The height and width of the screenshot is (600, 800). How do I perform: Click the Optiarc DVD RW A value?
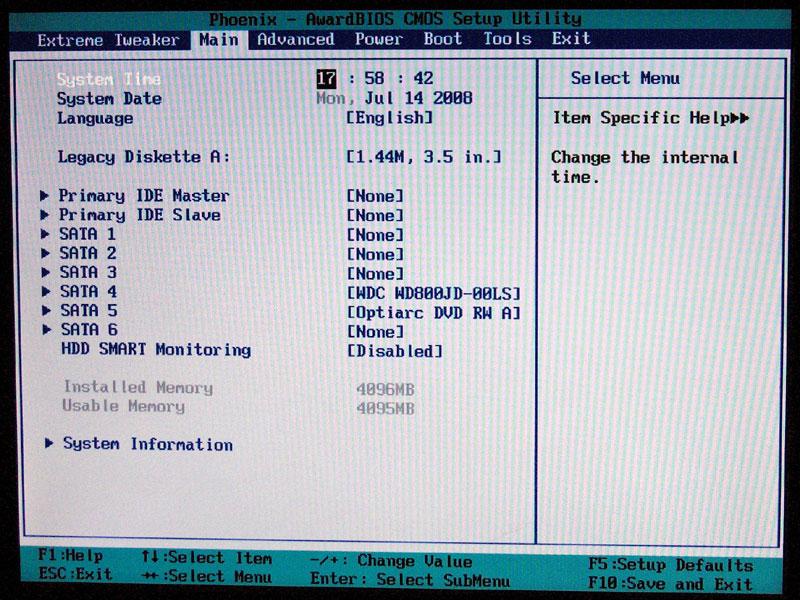434,313
